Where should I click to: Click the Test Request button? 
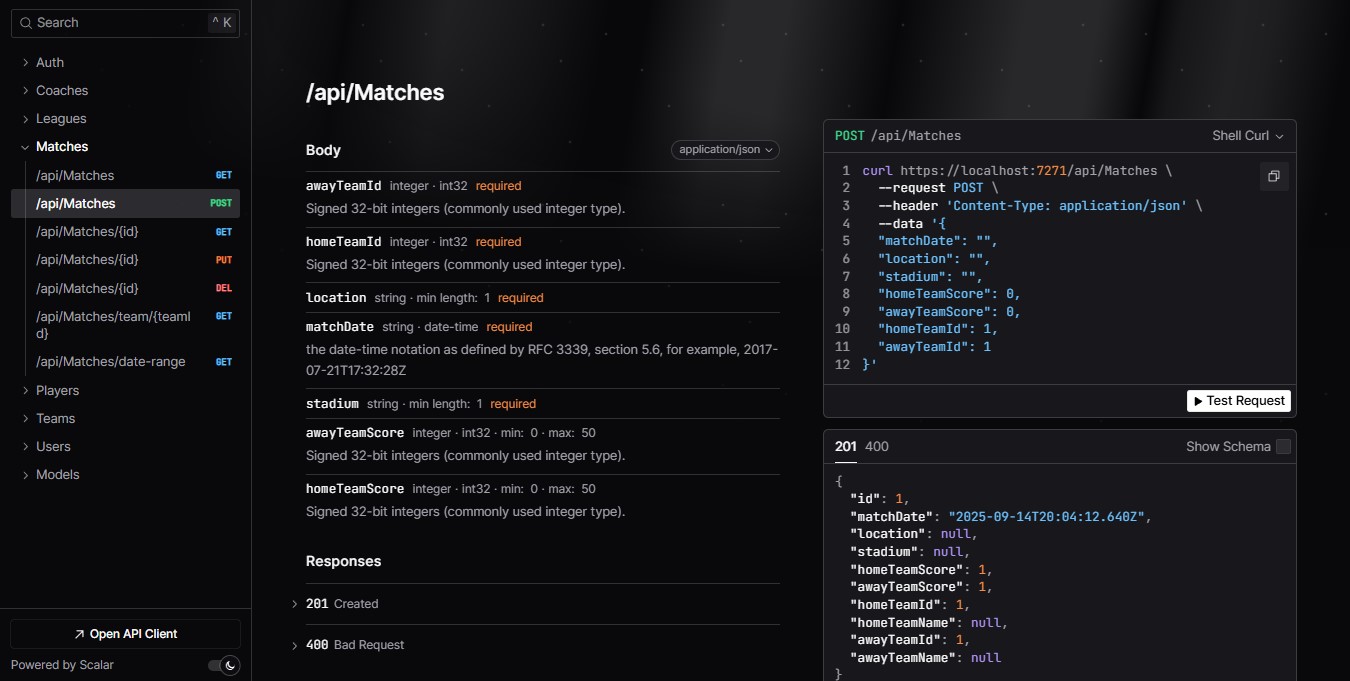(x=1239, y=400)
